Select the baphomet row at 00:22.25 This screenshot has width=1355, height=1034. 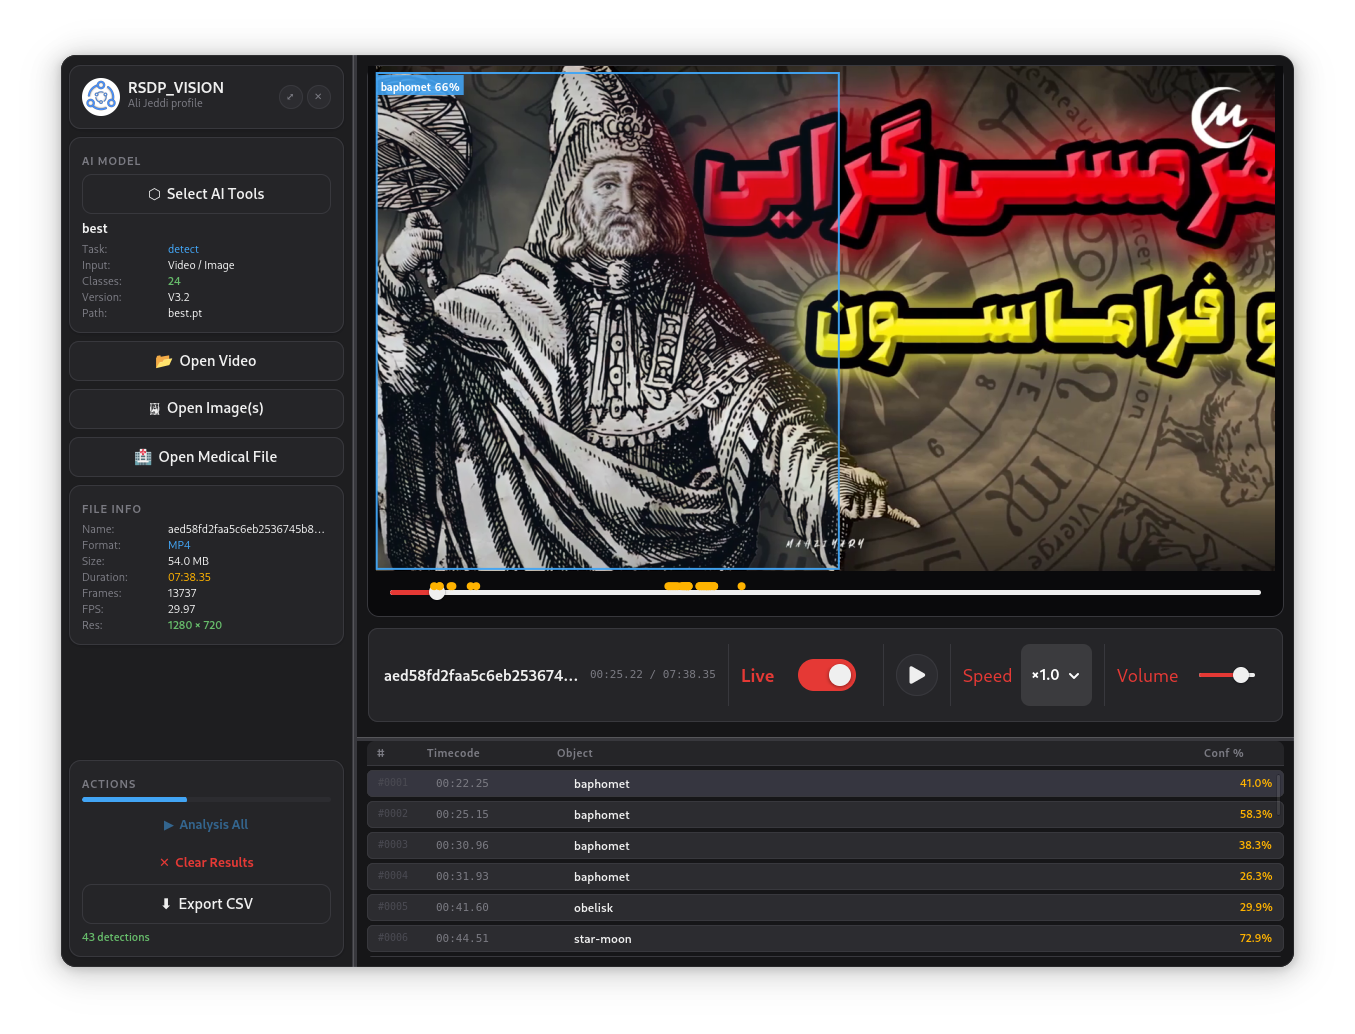tap(825, 783)
